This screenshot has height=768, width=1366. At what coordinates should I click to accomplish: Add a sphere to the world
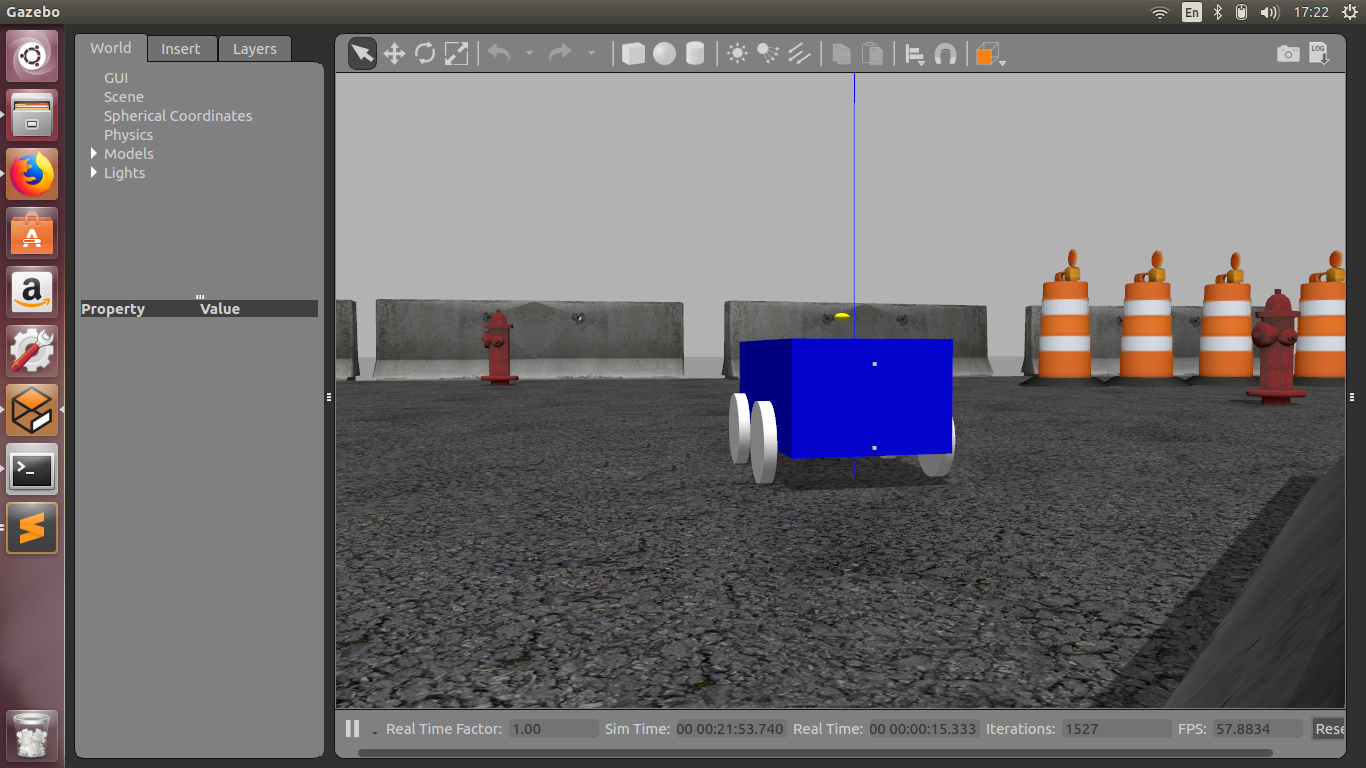coord(664,53)
